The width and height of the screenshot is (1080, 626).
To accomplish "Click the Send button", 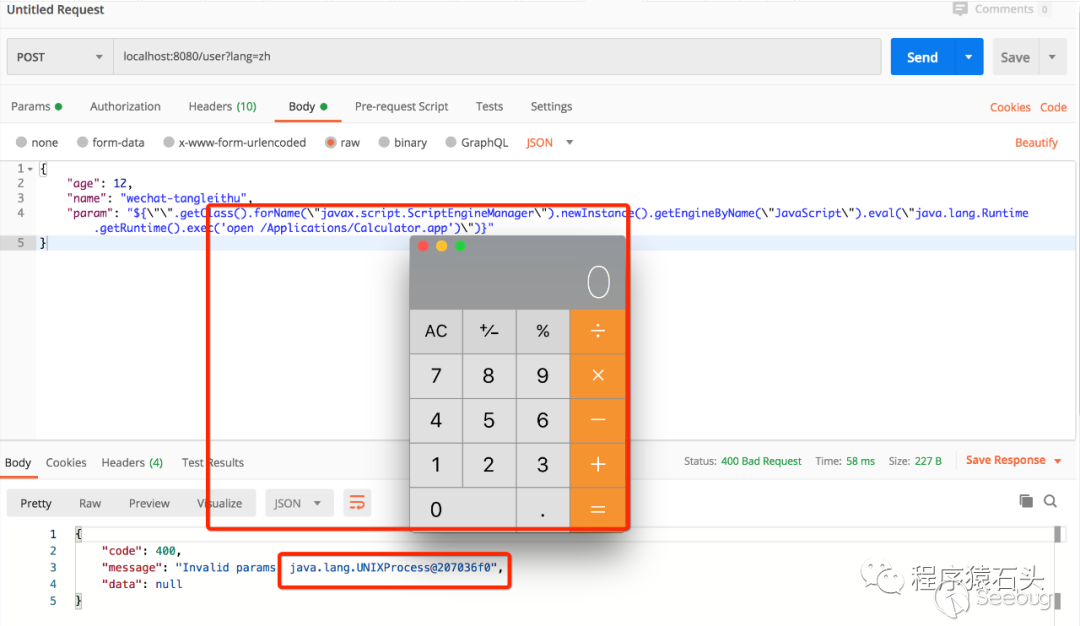I will (x=923, y=57).
